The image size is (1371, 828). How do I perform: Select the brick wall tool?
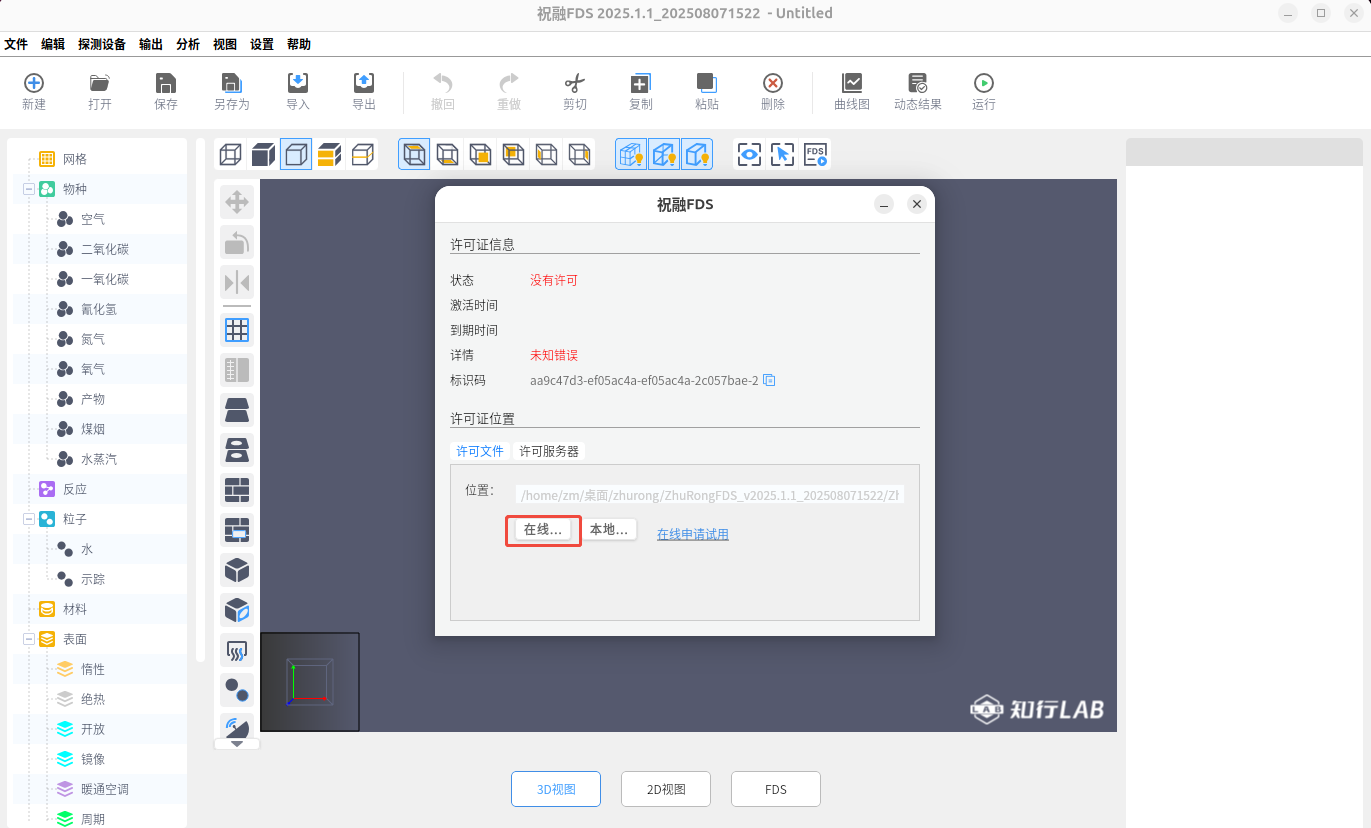point(237,489)
